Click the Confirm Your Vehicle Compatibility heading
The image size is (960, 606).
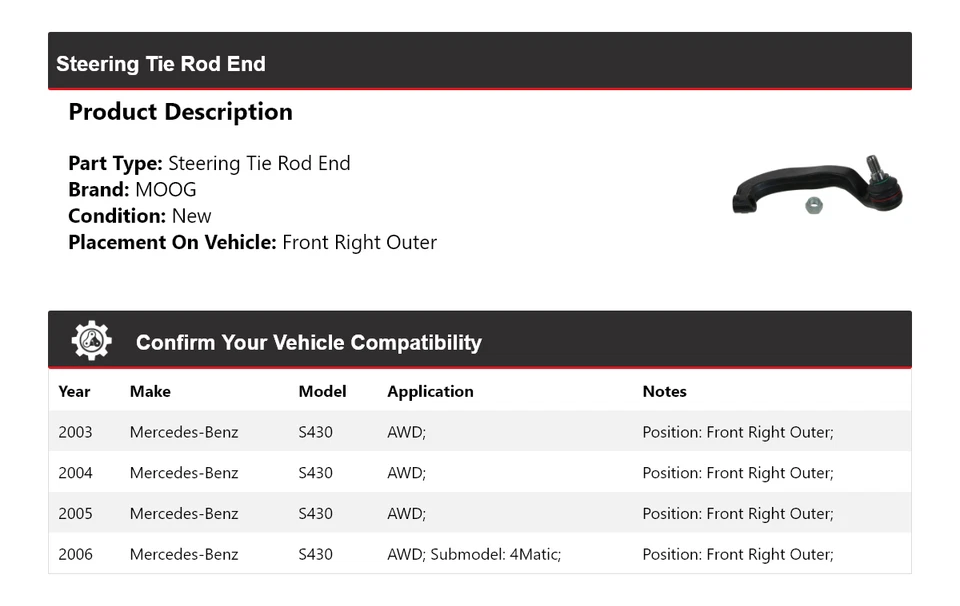click(x=308, y=343)
